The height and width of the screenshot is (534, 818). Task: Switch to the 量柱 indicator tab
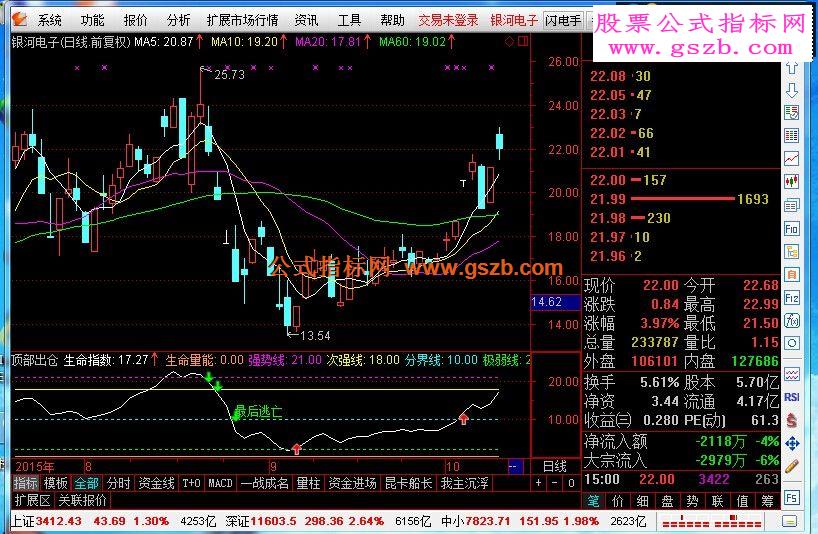[308, 483]
